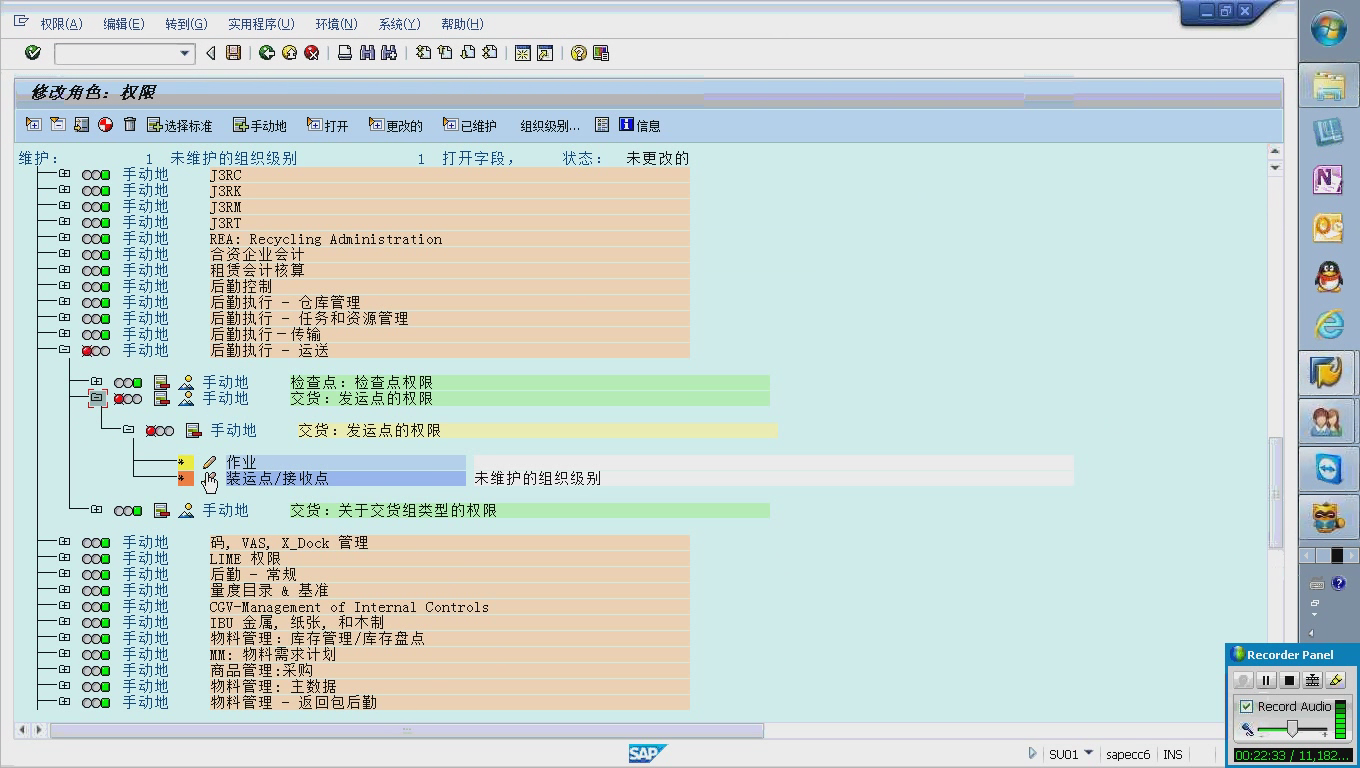Screen dimensions: 1360x768
Task: Open the 帮助(H) menu
Action: tap(462, 24)
